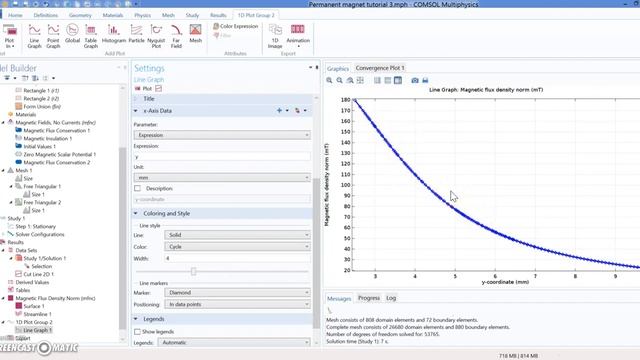Click zoom in icon in Graphics toolbar
Image resolution: width=640 pixels, height=360 pixels.
point(329,80)
